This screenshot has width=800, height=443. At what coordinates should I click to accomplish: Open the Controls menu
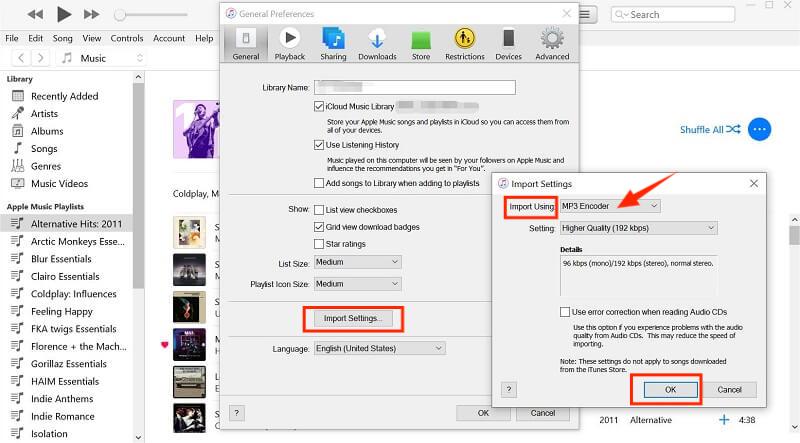point(127,38)
